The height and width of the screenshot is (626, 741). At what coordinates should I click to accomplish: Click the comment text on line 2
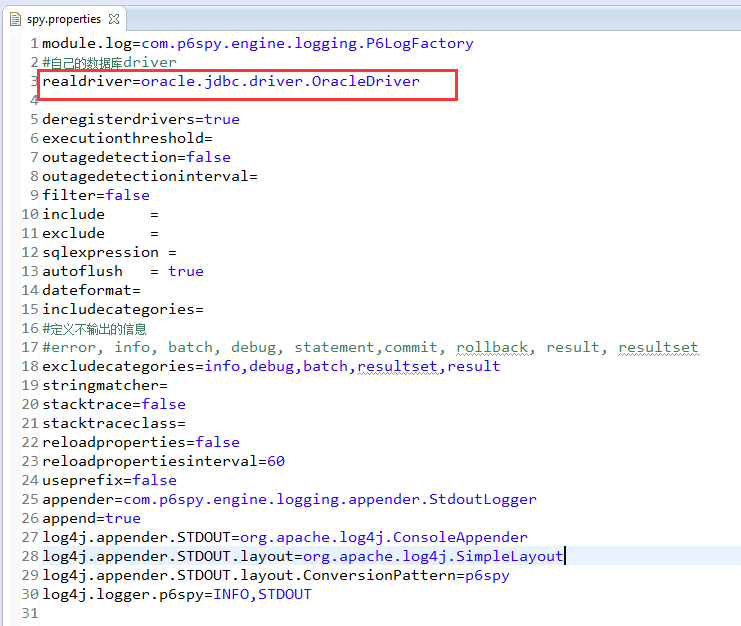pos(109,62)
